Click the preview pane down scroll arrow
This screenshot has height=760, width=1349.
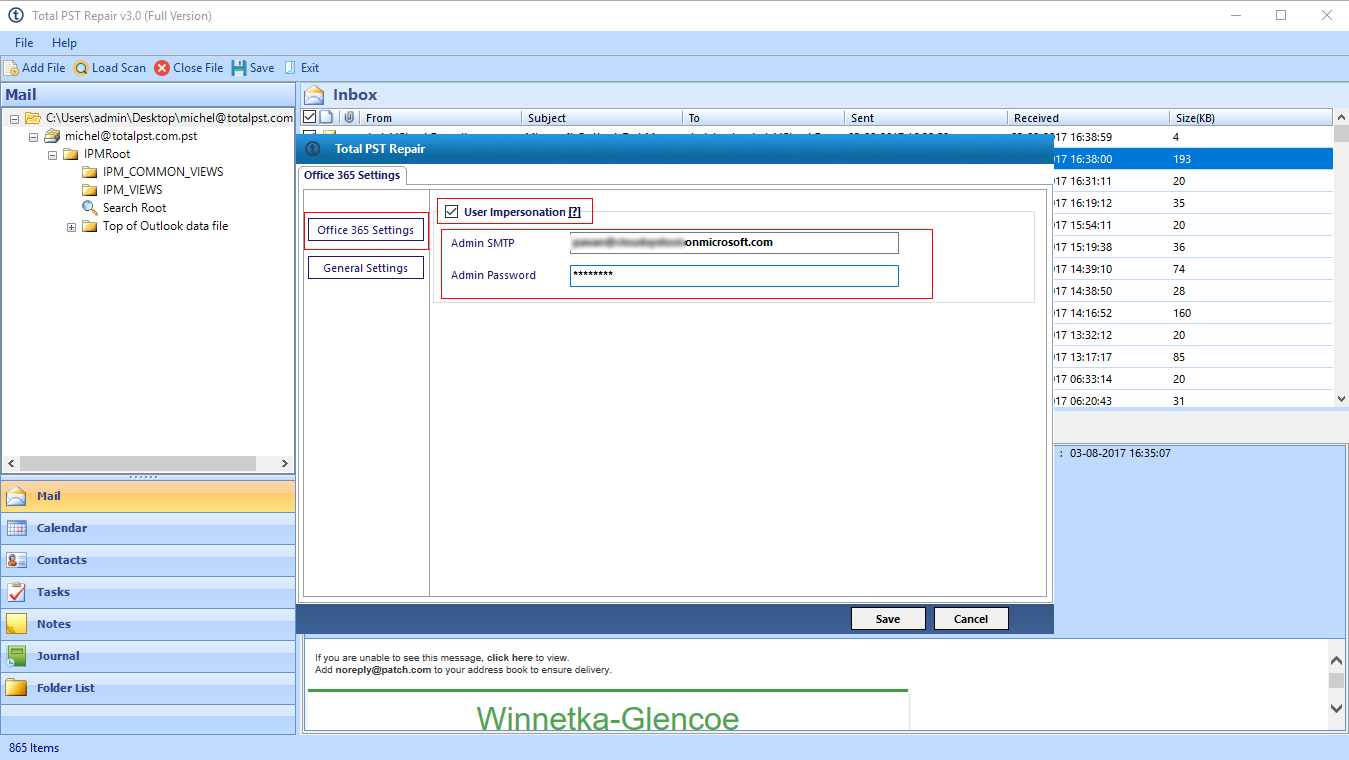coord(1337,708)
